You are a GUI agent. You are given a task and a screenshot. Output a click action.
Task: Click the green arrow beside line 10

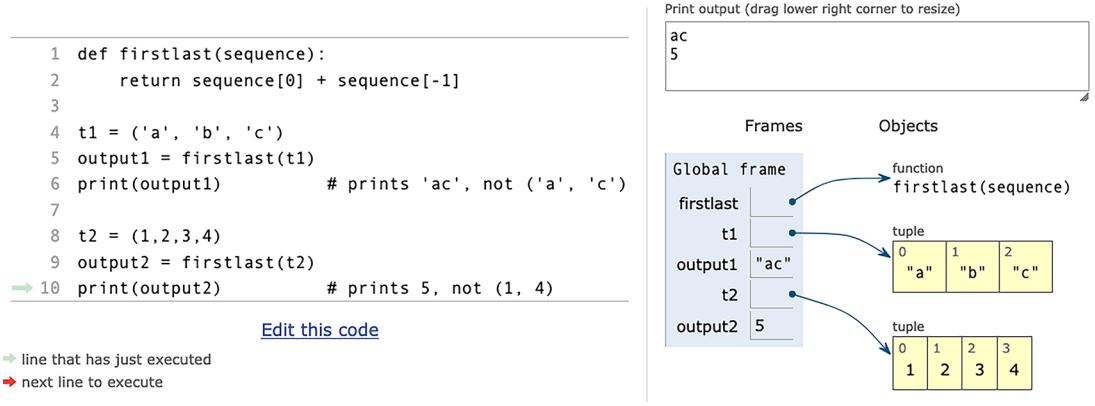tap(22, 289)
